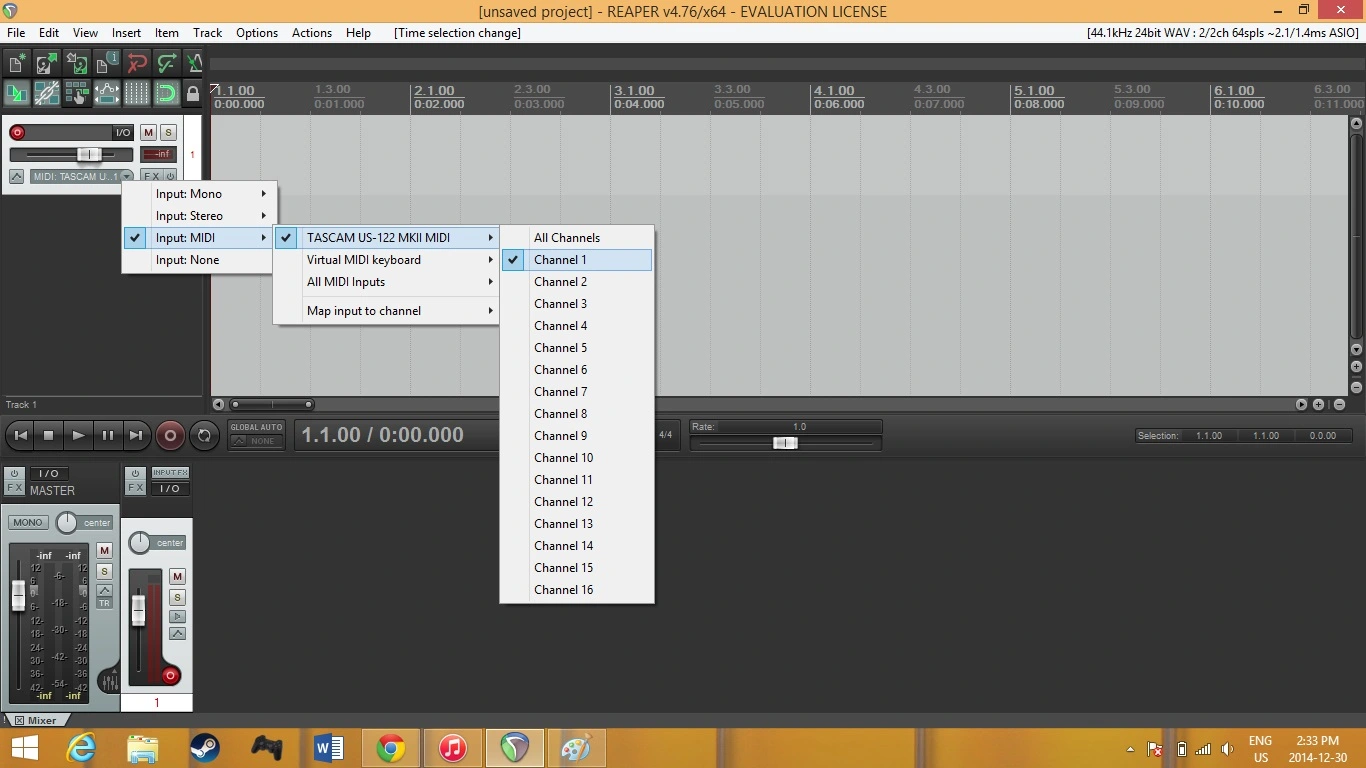Choose Channel 16 from list

[577, 590]
